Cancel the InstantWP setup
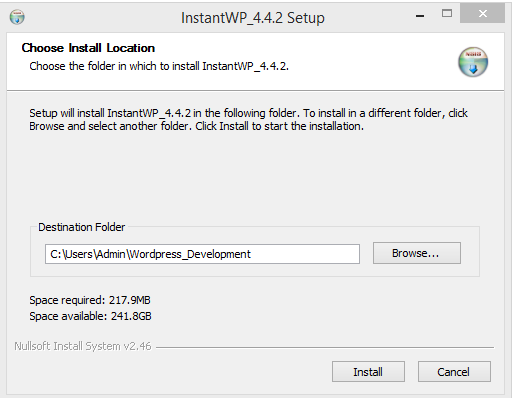The height and width of the screenshot is (398, 512). tap(454, 372)
